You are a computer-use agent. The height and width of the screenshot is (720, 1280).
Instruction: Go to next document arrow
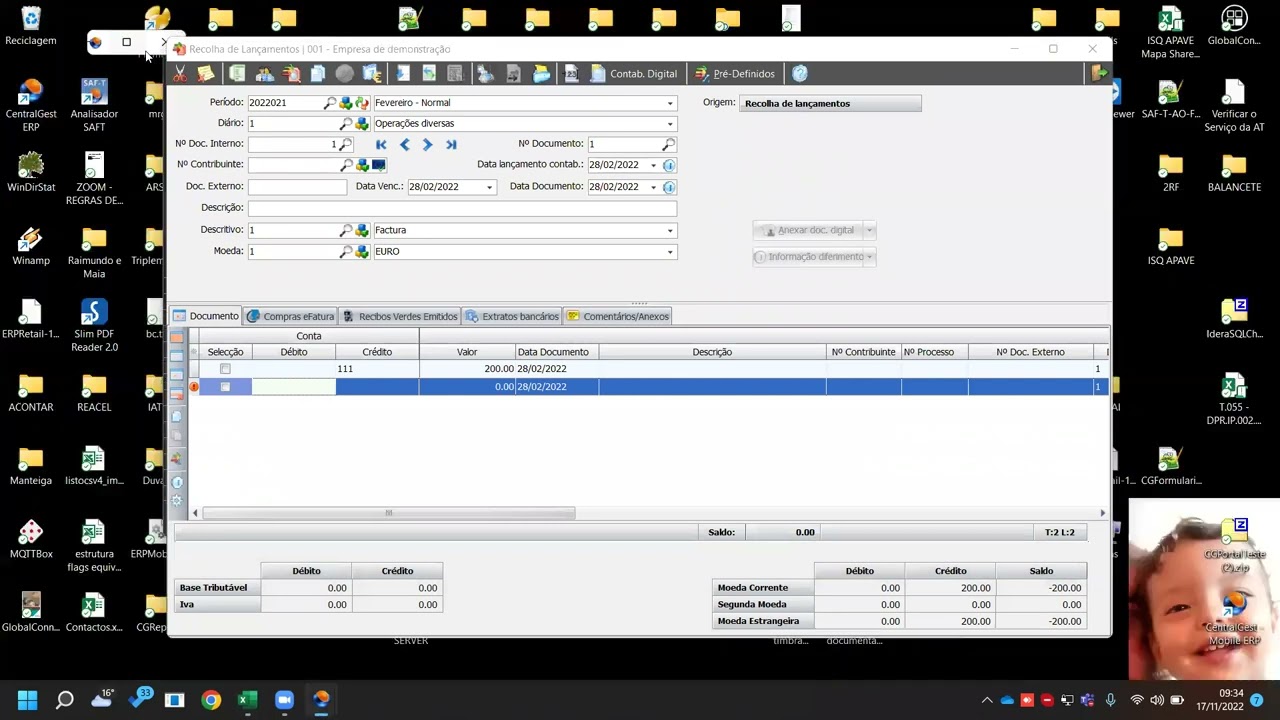(x=427, y=145)
